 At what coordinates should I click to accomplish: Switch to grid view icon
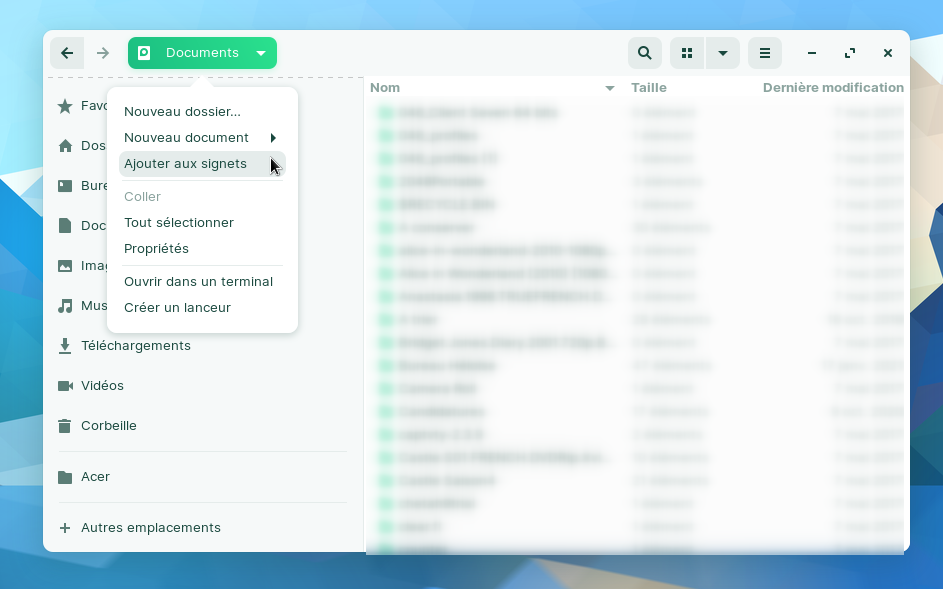pos(687,53)
